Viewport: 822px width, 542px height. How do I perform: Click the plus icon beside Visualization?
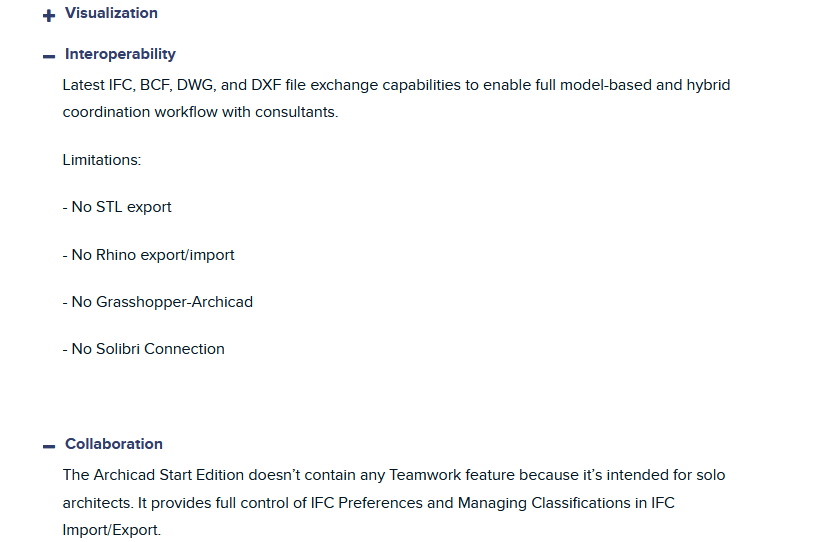[x=48, y=15]
